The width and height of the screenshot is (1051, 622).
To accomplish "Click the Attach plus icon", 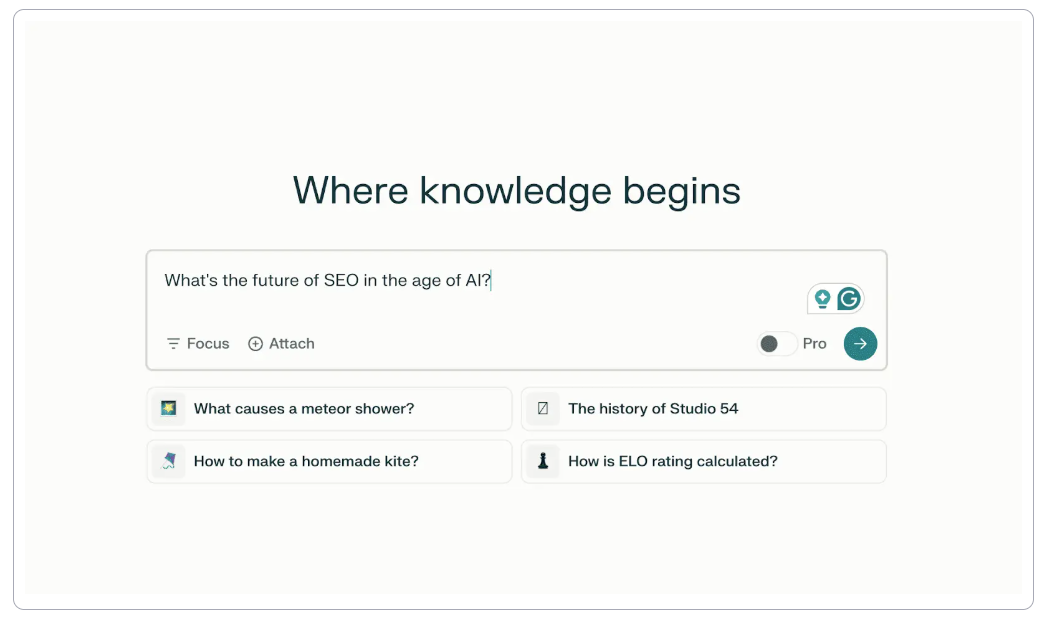I will pos(257,343).
